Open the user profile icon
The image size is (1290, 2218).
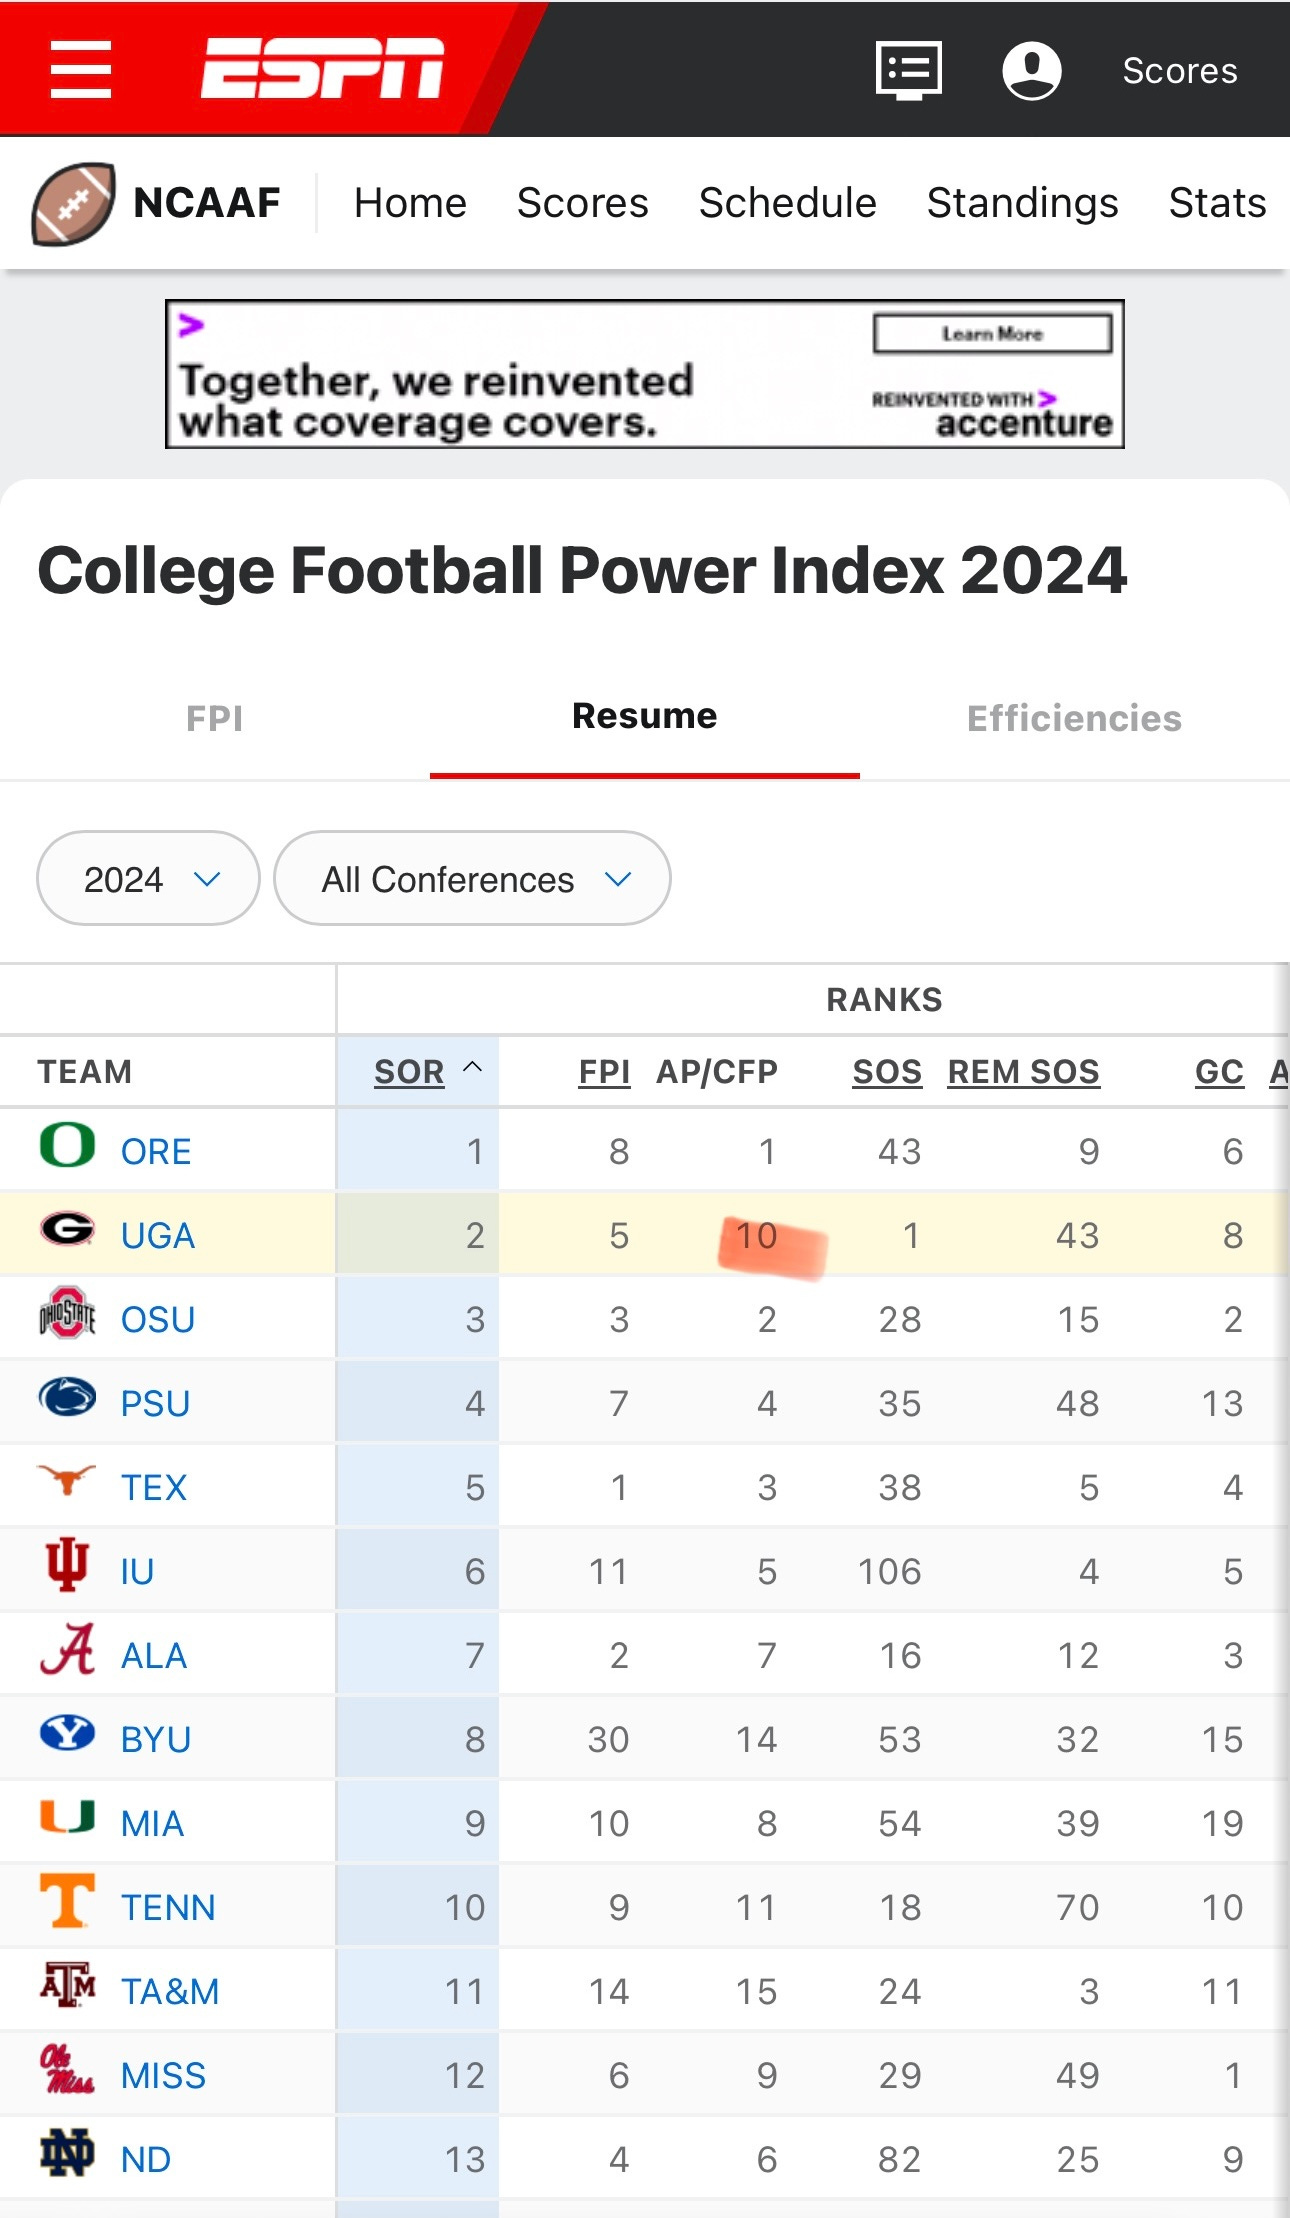click(1031, 70)
